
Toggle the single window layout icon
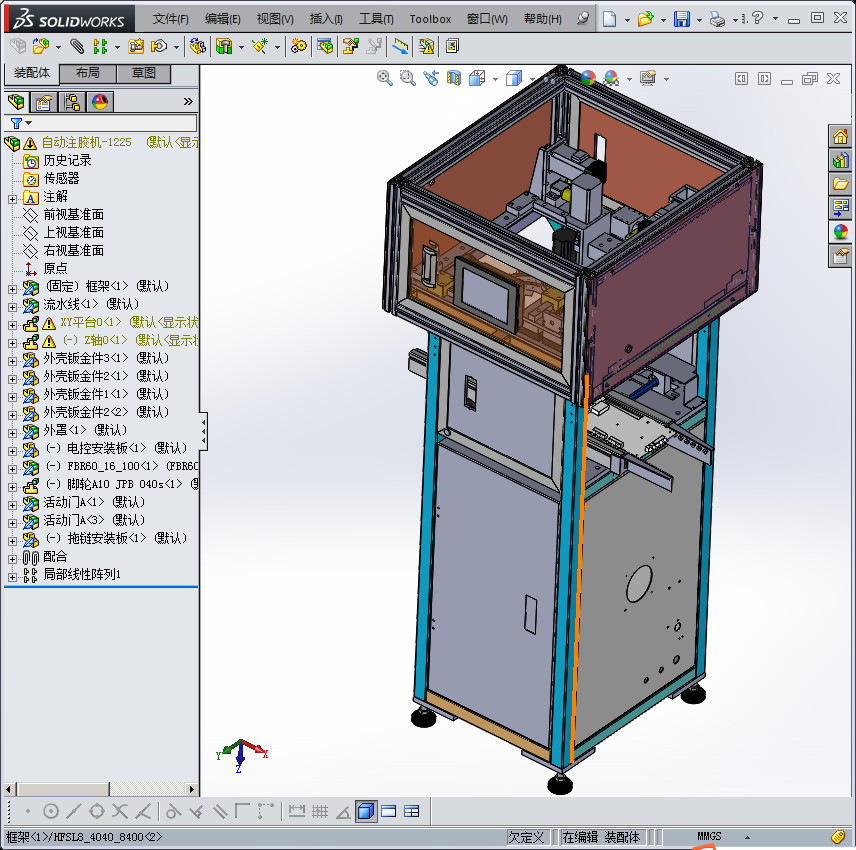pos(389,811)
